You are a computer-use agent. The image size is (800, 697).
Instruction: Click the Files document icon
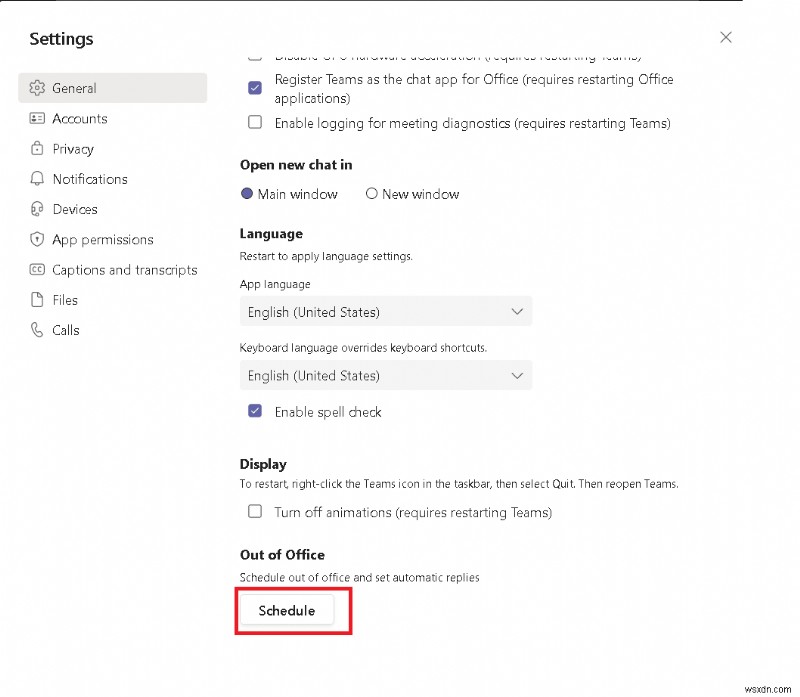click(37, 300)
